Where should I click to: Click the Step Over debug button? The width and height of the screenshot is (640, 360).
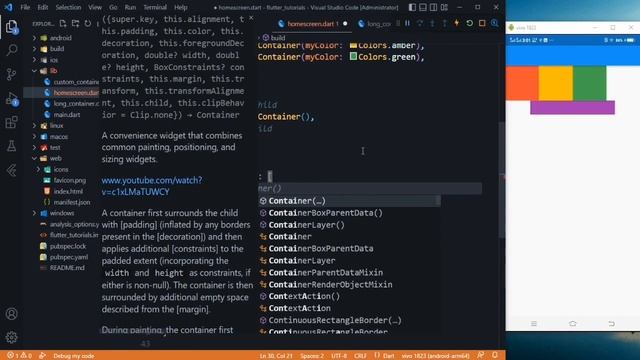coord(420,23)
